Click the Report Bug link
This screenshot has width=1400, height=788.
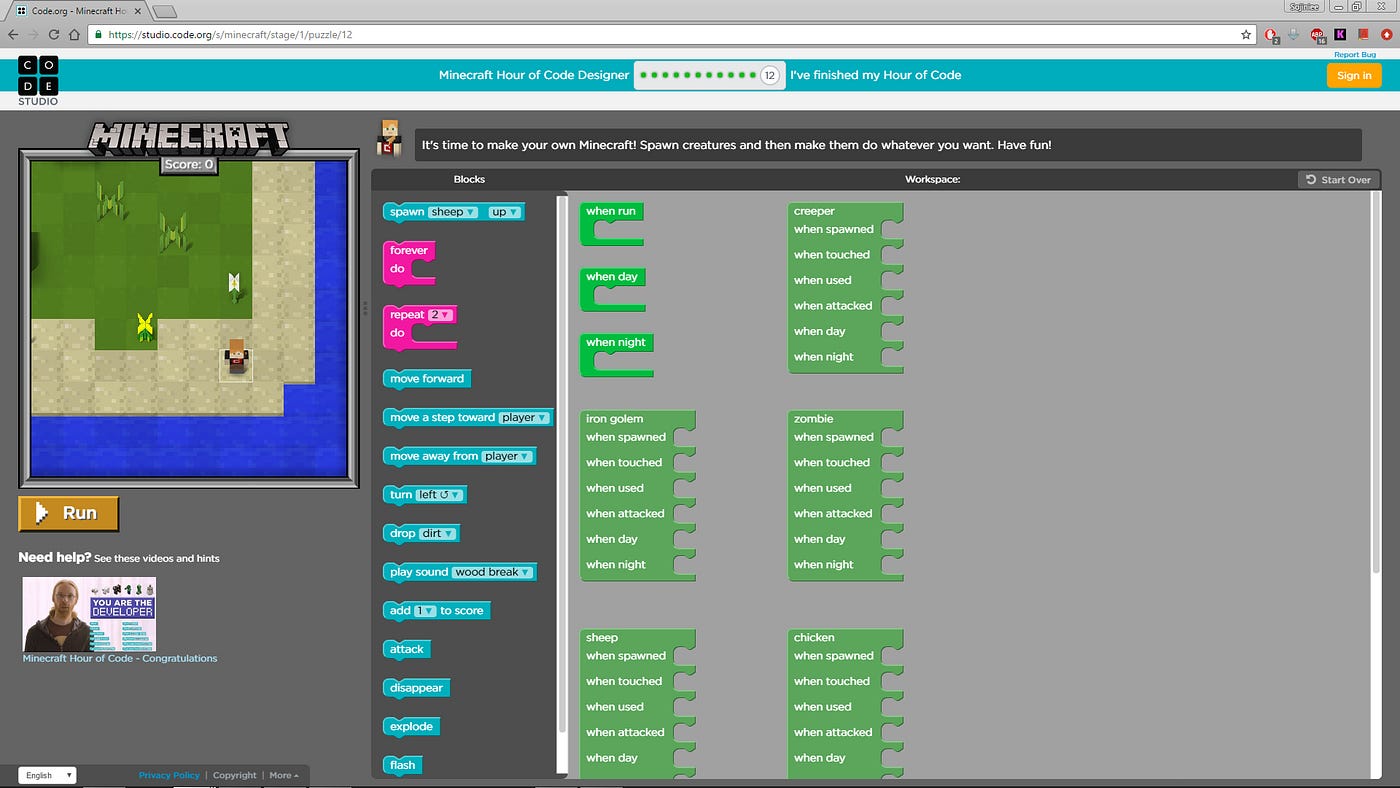(1354, 54)
